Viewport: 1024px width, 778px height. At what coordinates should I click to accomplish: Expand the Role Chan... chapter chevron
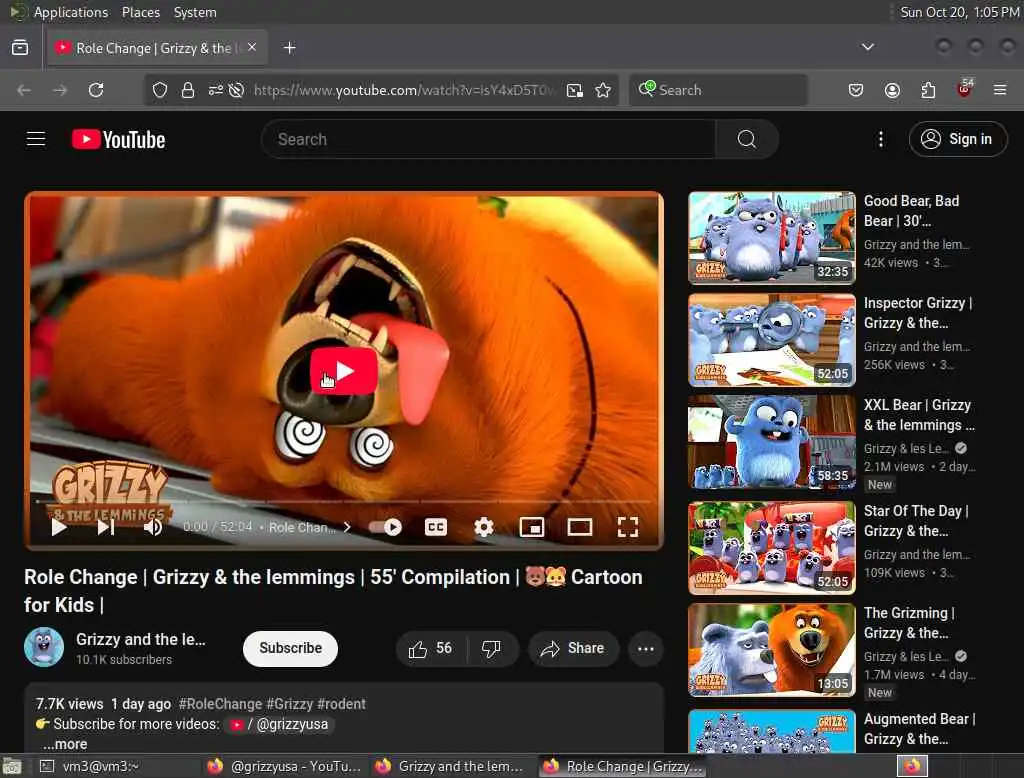coord(347,527)
